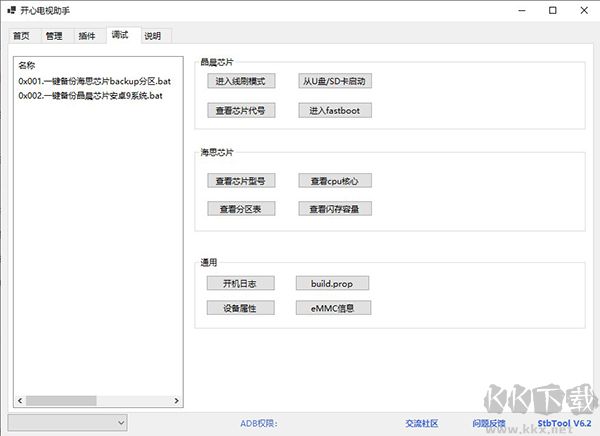Click the 查看cpu核心 button
The width and height of the screenshot is (600, 436).
(x=335, y=181)
